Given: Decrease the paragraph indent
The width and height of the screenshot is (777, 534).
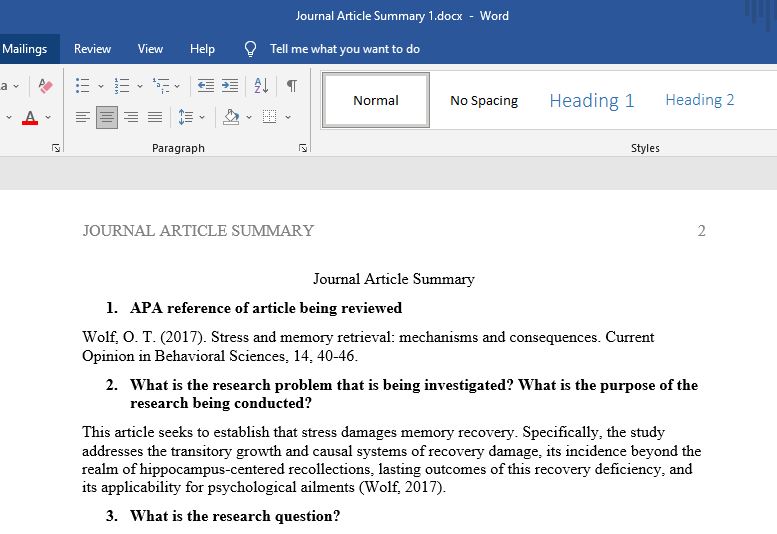Looking at the screenshot, I should pos(206,86).
